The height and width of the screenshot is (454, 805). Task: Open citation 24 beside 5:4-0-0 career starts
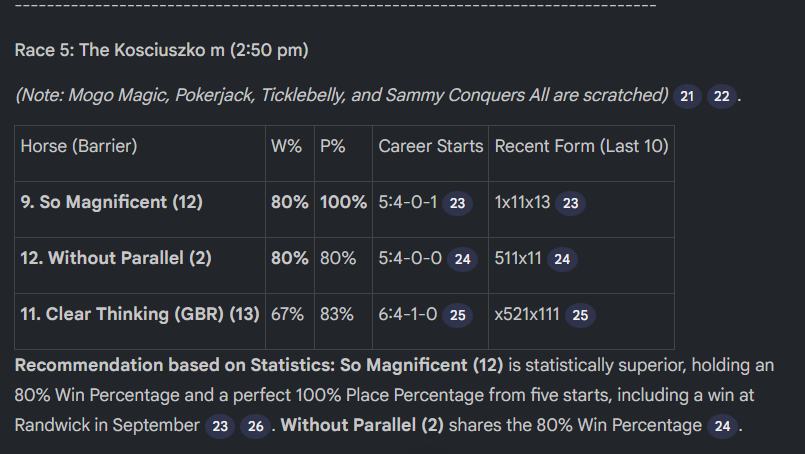(463, 259)
